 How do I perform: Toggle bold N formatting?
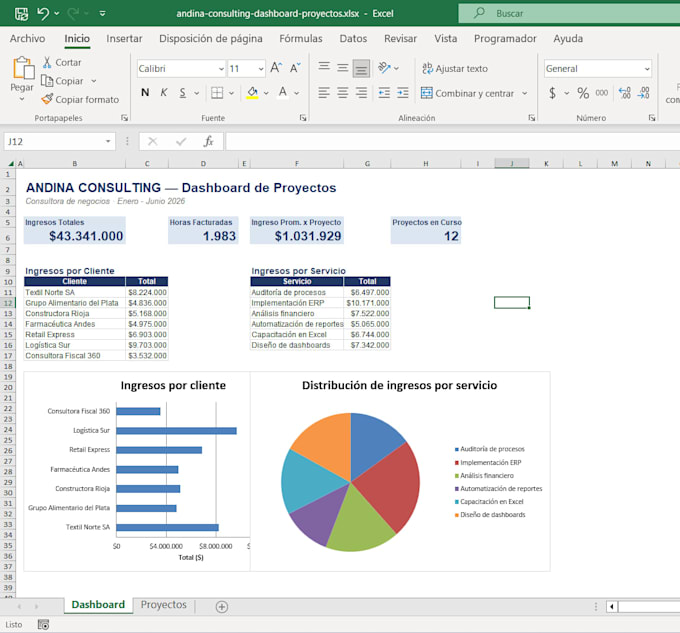point(145,92)
